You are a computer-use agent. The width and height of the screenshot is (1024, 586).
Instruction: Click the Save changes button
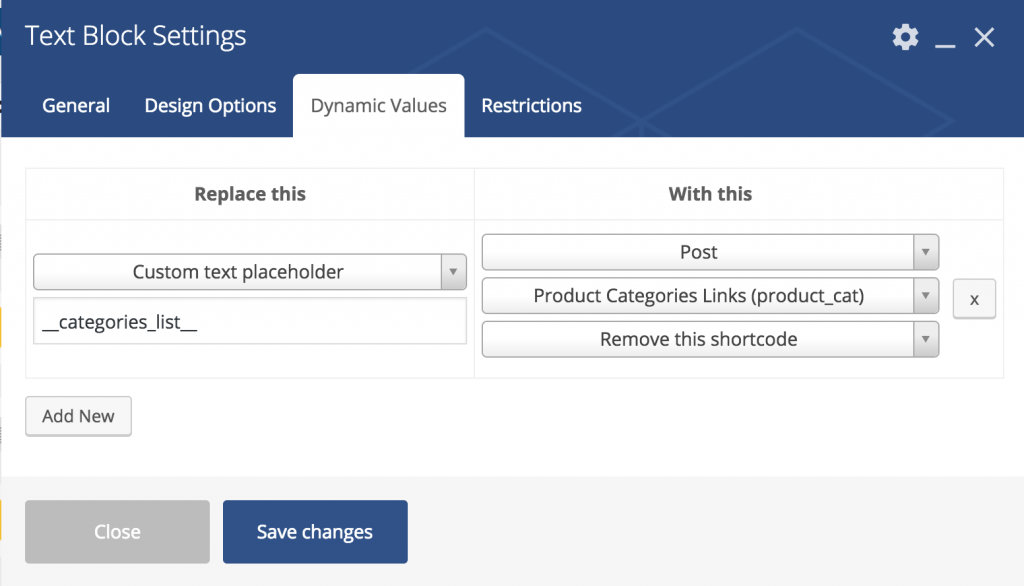[315, 532]
